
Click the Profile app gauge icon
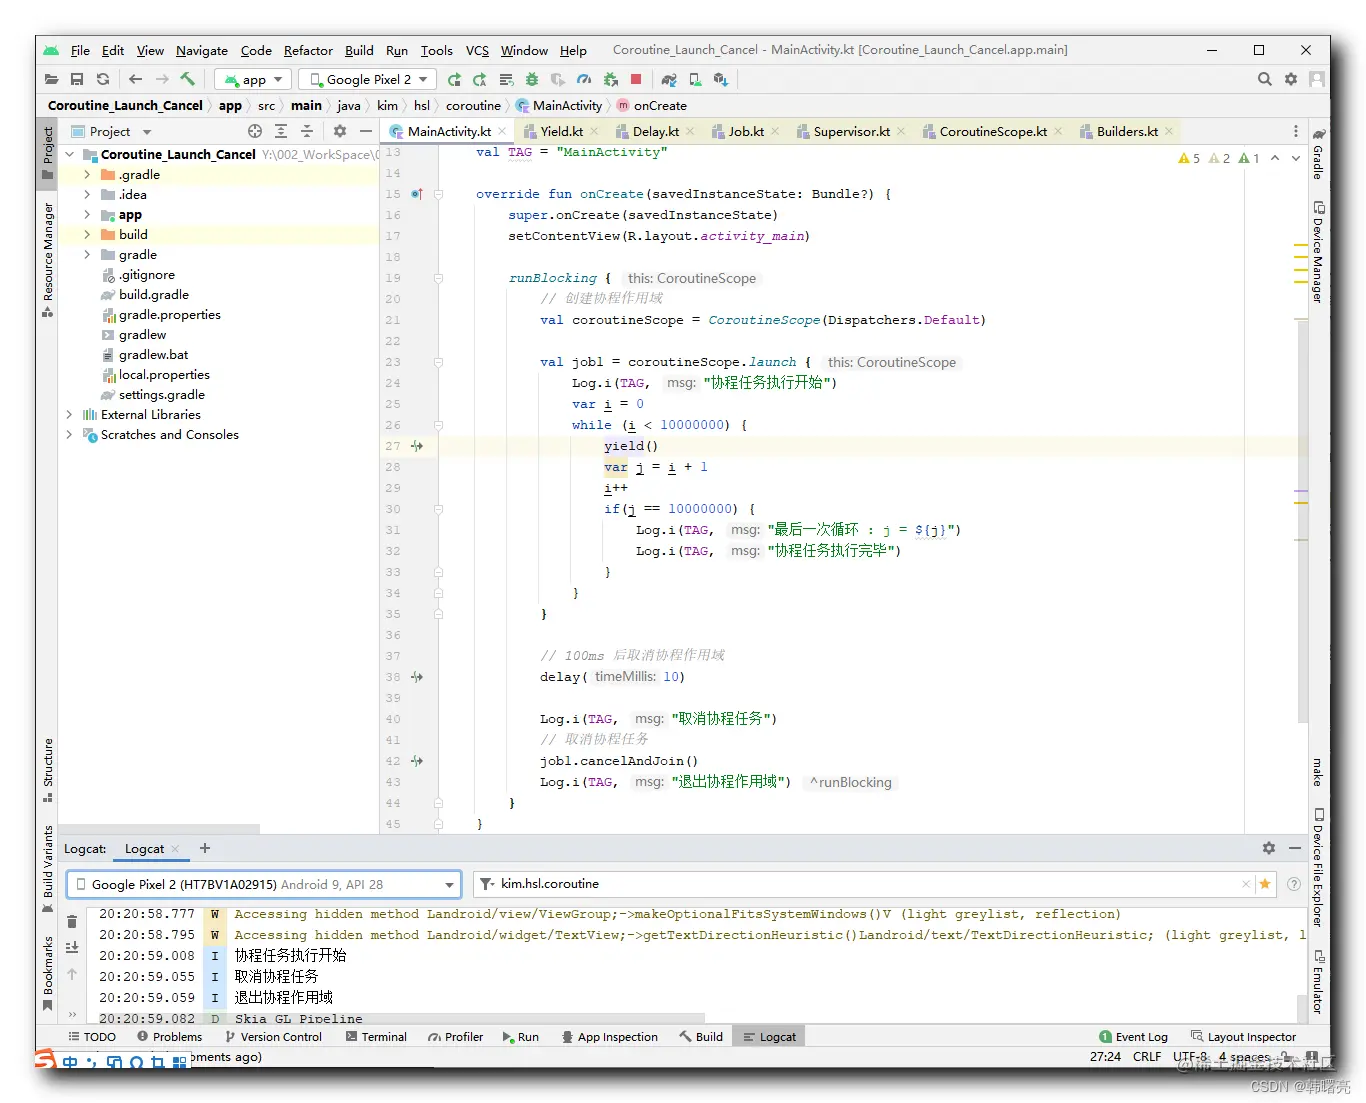pos(584,79)
